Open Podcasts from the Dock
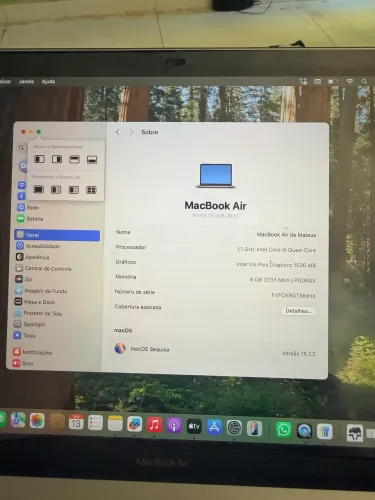Viewport: 375px width, 500px height. tap(174, 426)
